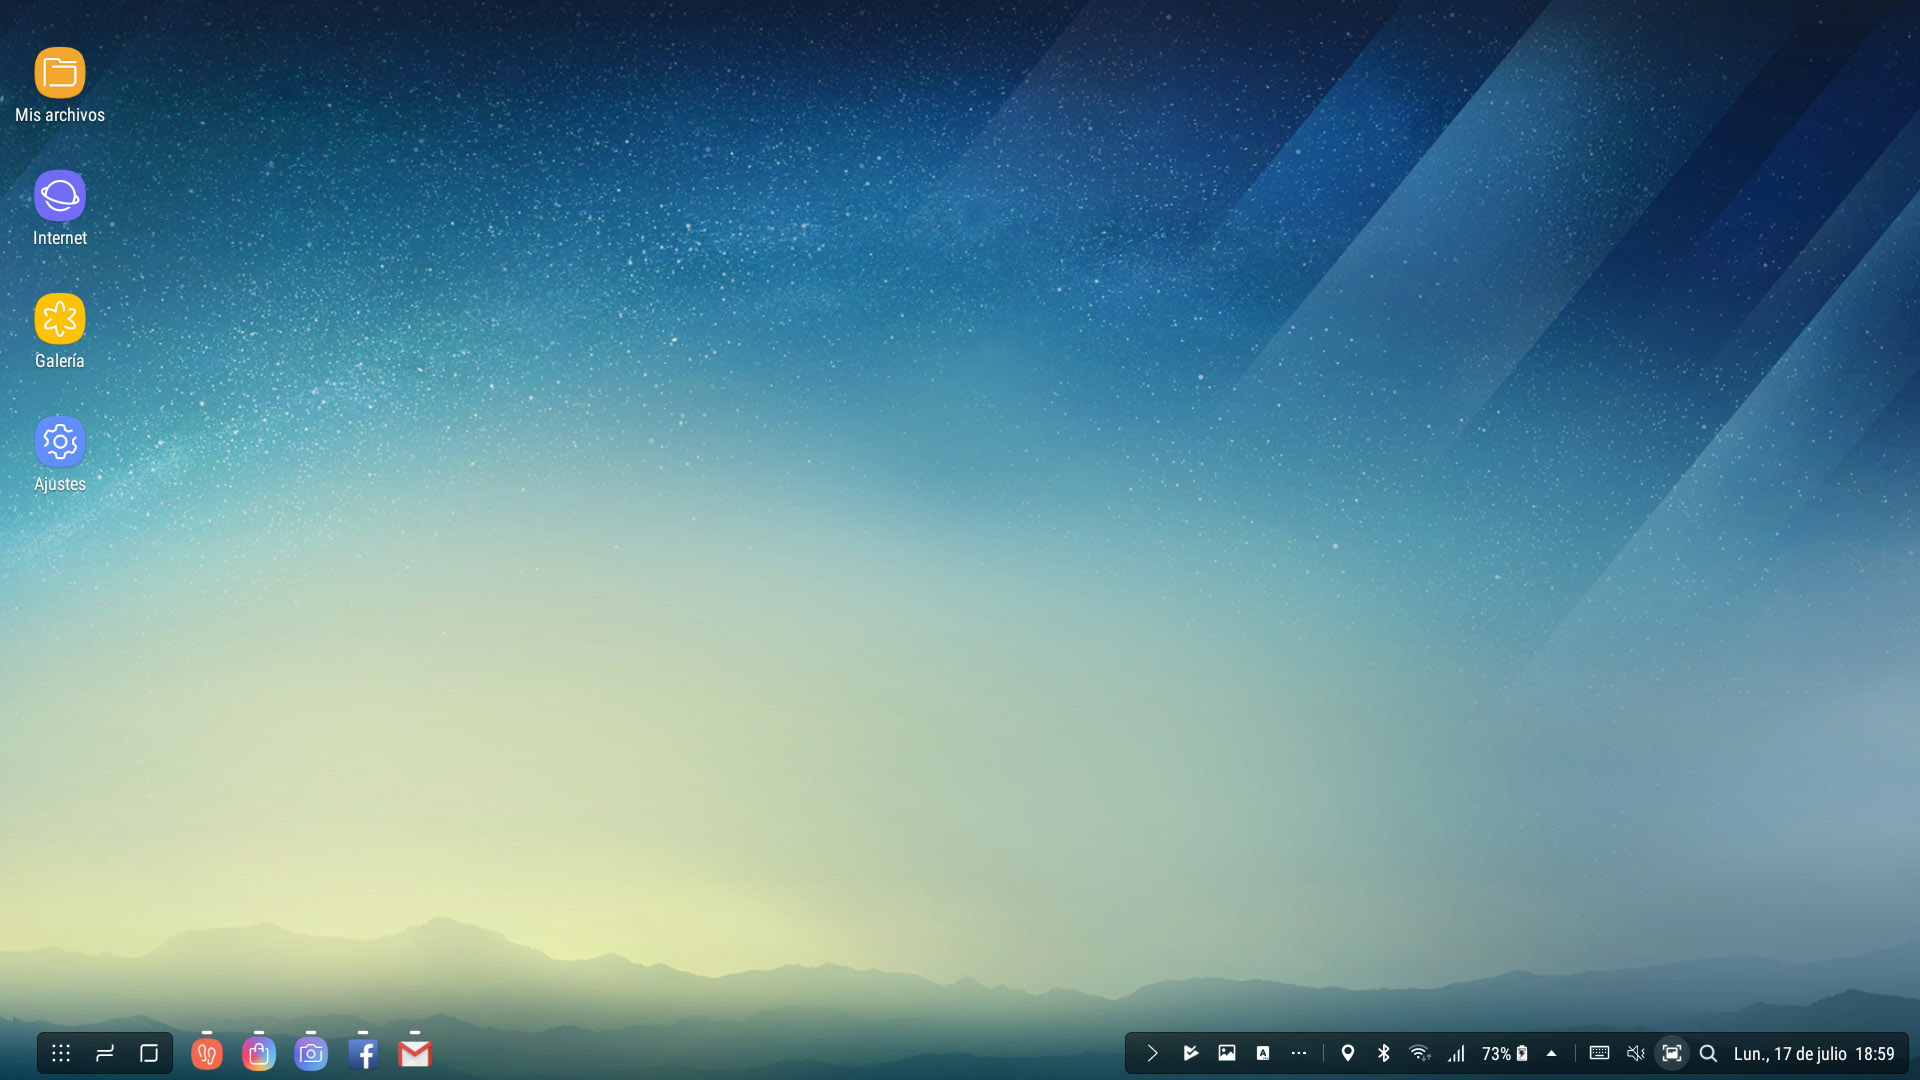
Task: Click the home button in the taskbar
Action: (x=149, y=1053)
